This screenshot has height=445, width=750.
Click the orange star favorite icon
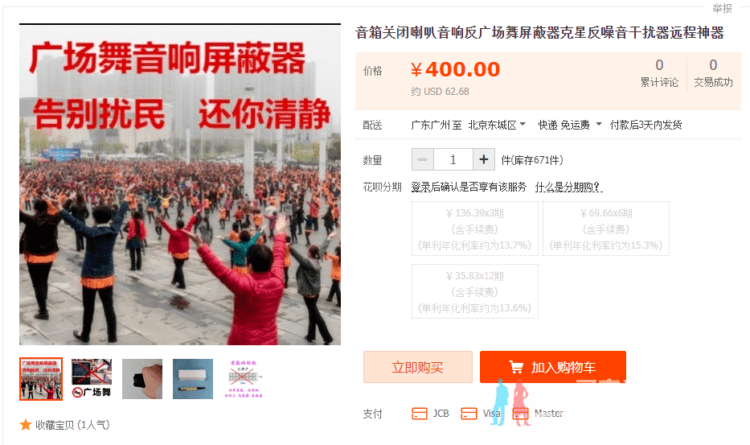[25, 424]
